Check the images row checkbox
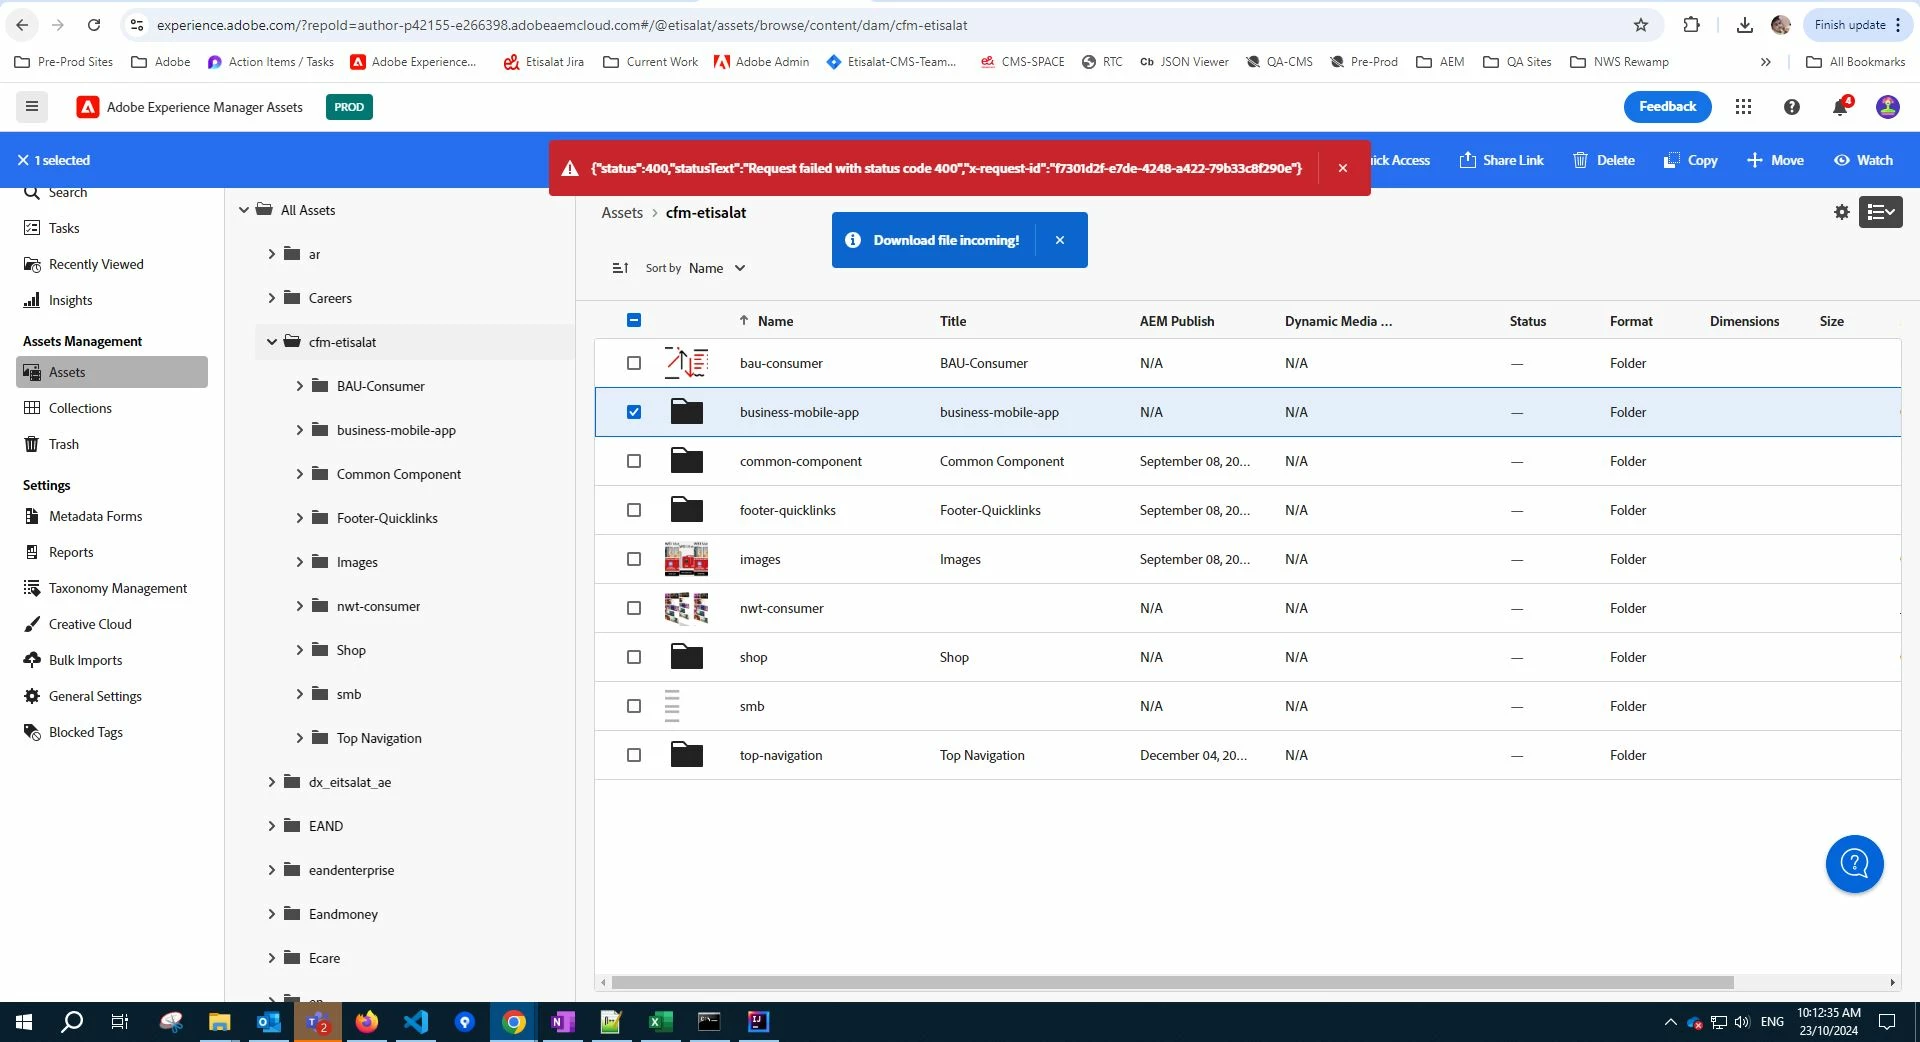Viewport: 1920px width, 1042px height. pyautogui.click(x=634, y=559)
